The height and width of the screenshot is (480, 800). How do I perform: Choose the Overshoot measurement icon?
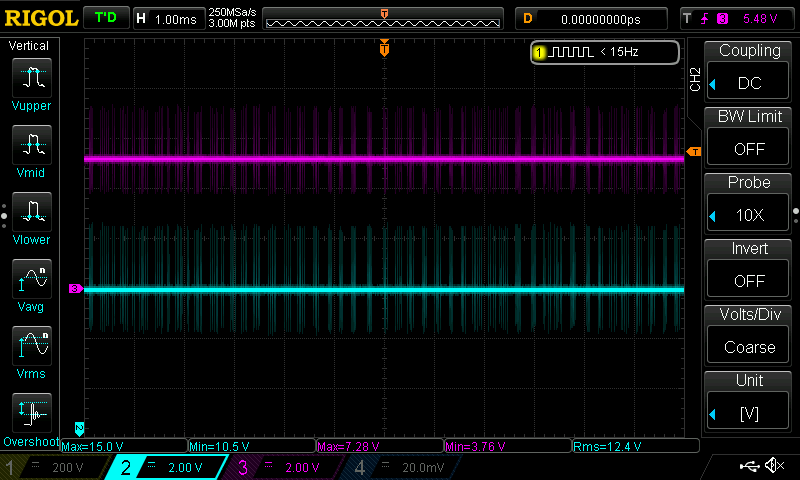click(34, 412)
